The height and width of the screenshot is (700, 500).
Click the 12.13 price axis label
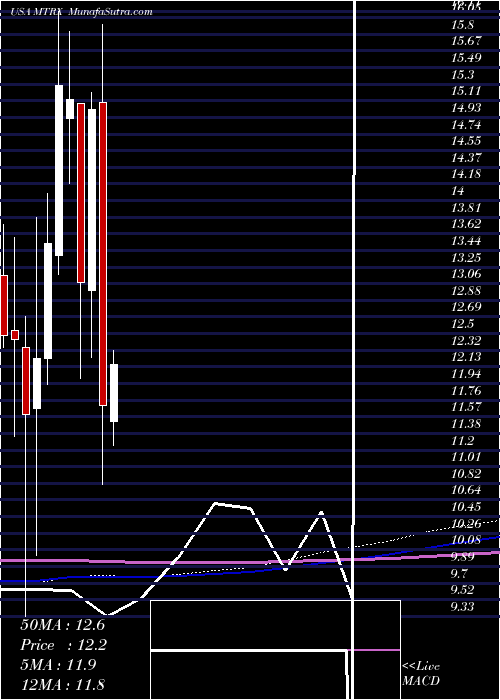point(466,357)
